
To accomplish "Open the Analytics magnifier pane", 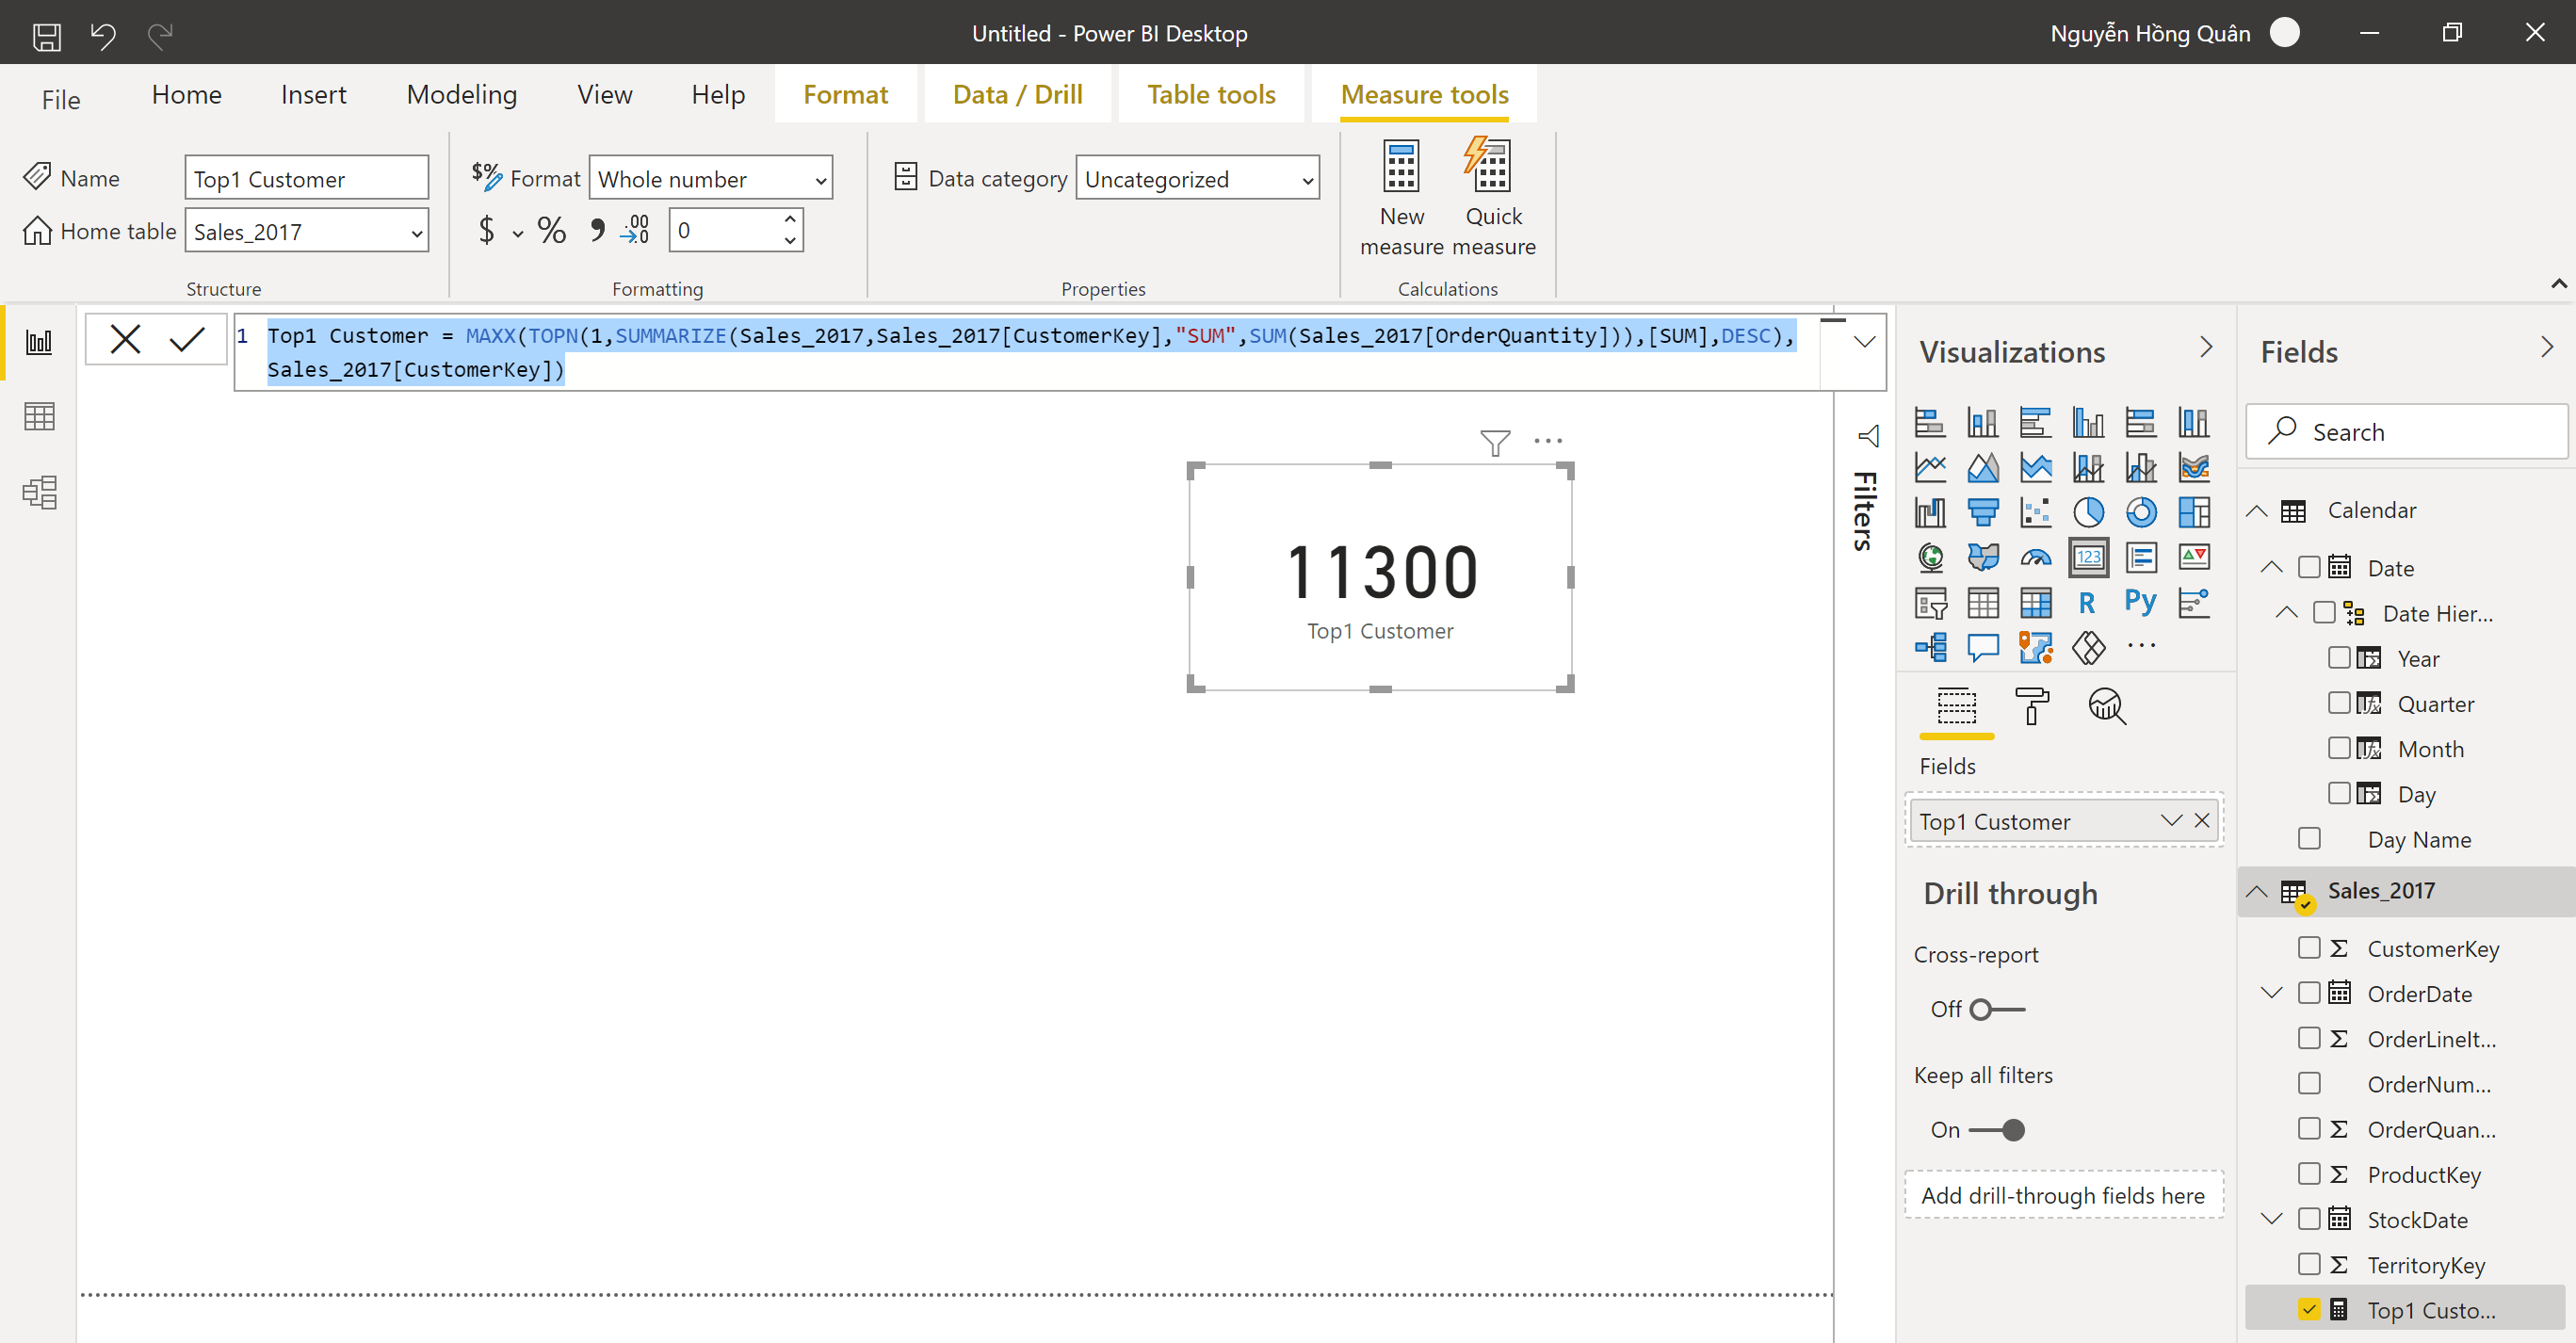I will point(2107,706).
